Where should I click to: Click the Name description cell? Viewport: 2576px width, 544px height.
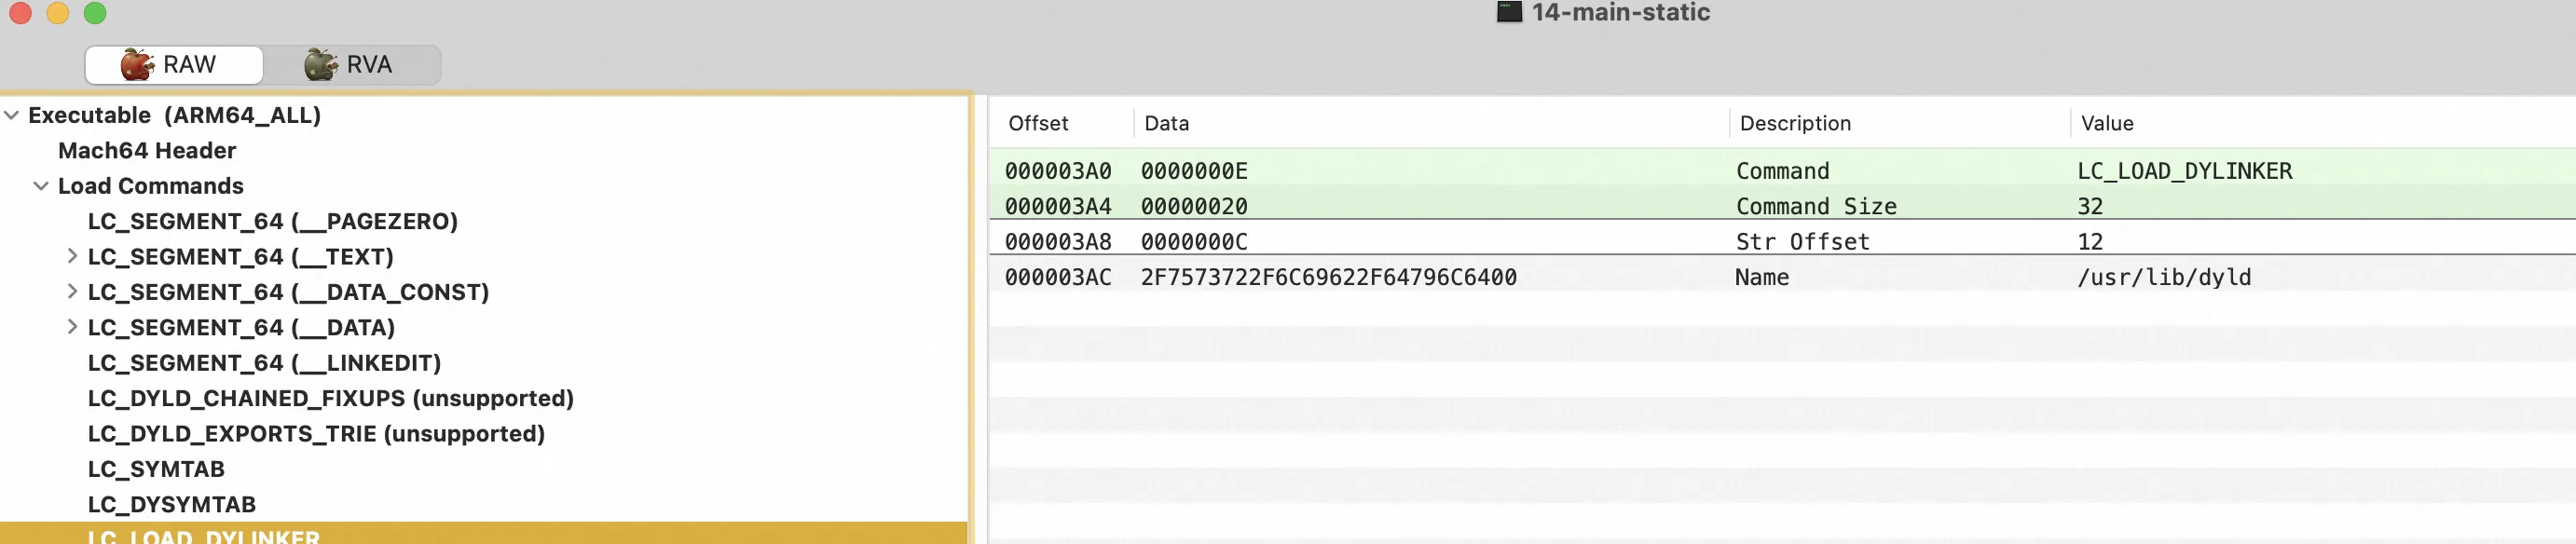(1762, 278)
